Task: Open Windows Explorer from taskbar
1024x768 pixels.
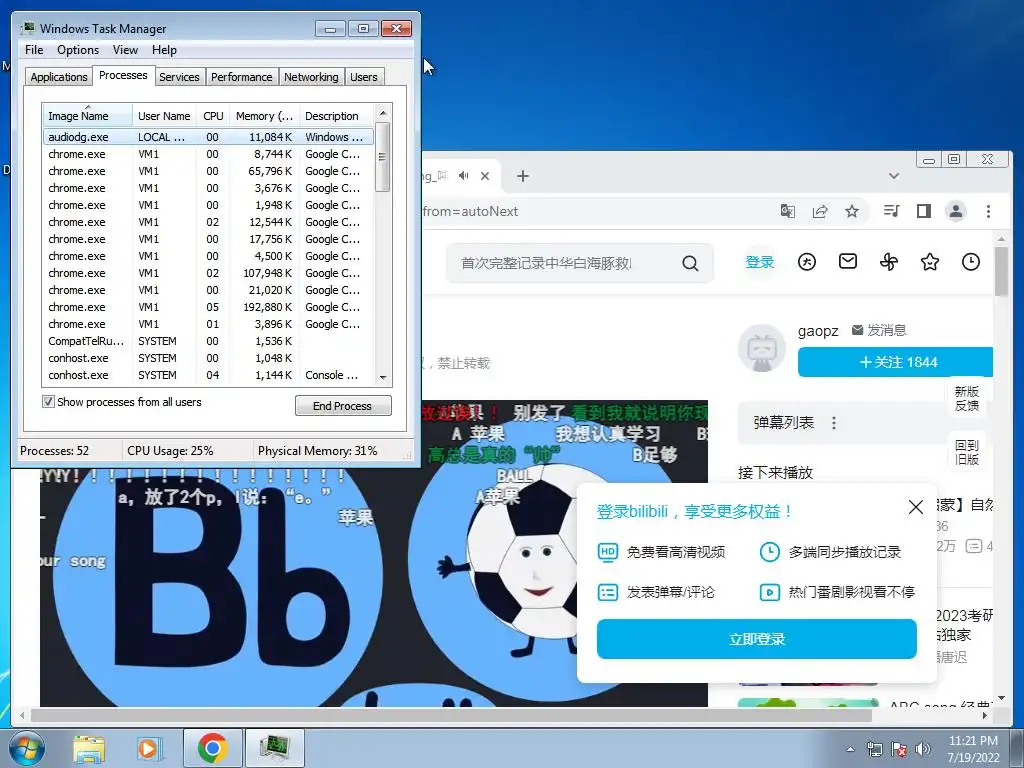Action: click(89, 748)
